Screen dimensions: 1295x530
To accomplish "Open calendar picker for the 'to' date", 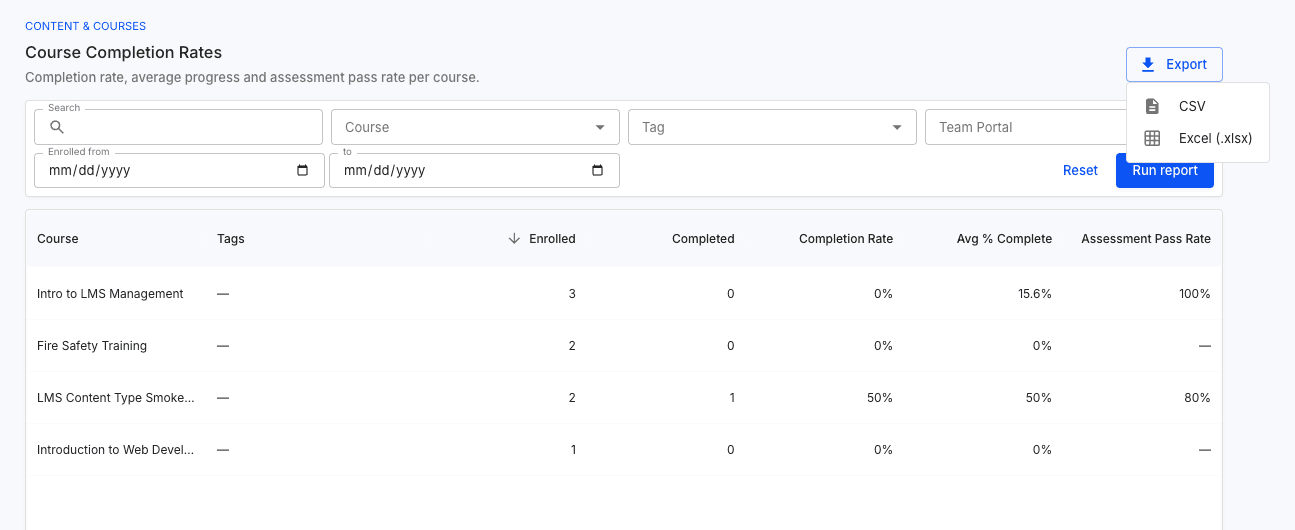I will point(598,170).
